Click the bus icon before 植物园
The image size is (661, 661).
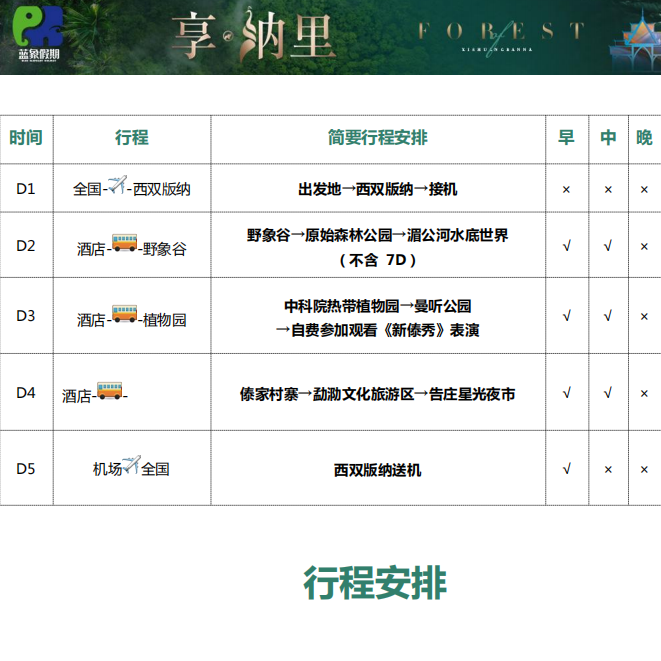125,314
